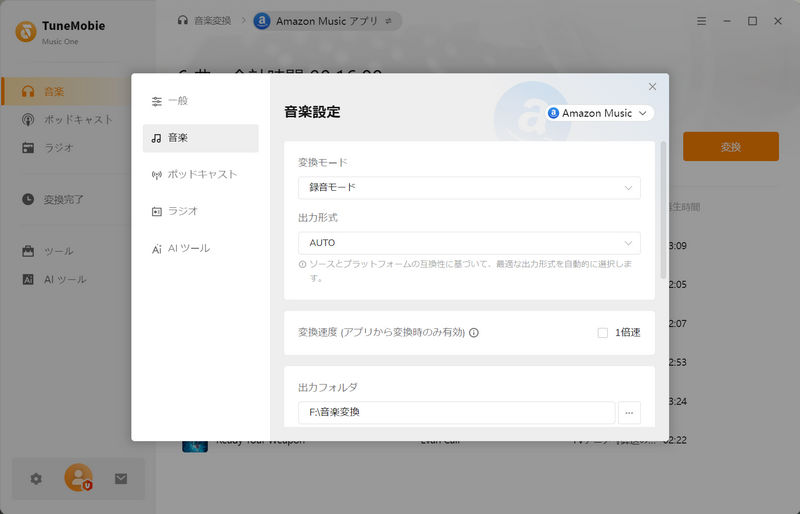Click the sliders icon beside 一般
This screenshot has height=514, width=800.
click(x=157, y=101)
